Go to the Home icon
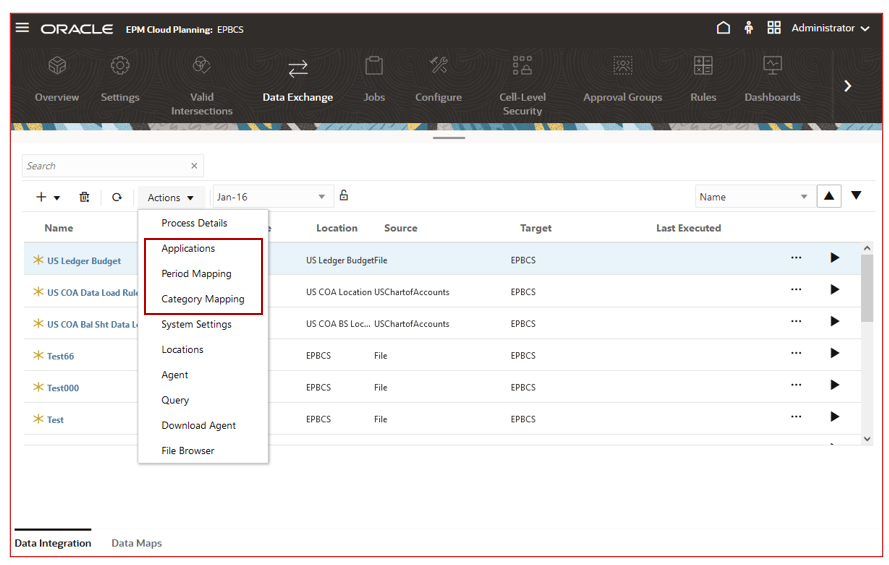889x565 pixels. coord(723,28)
